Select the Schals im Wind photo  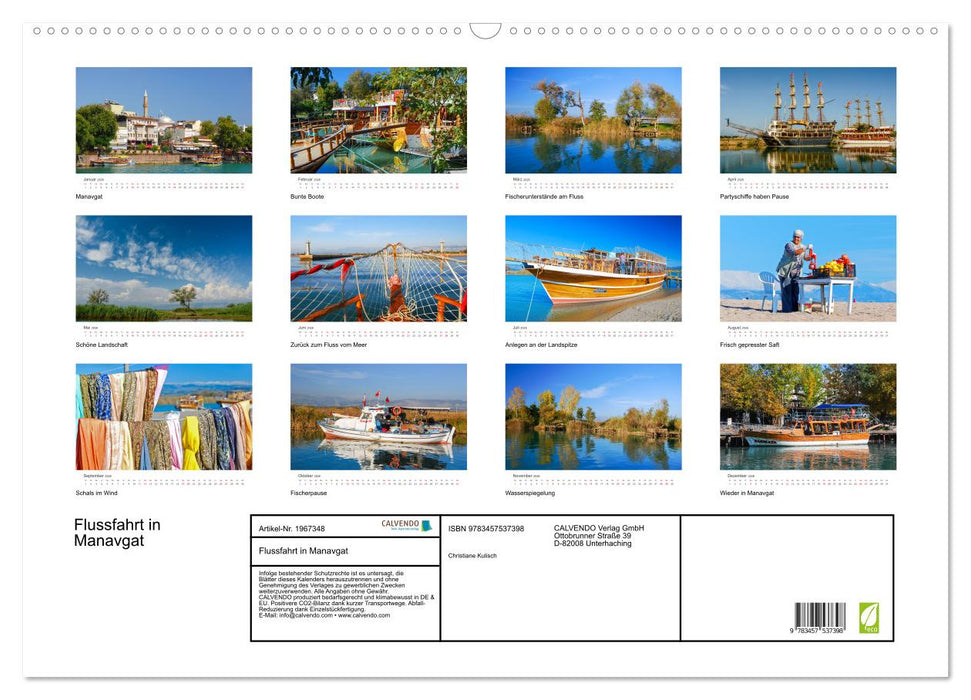tap(164, 417)
